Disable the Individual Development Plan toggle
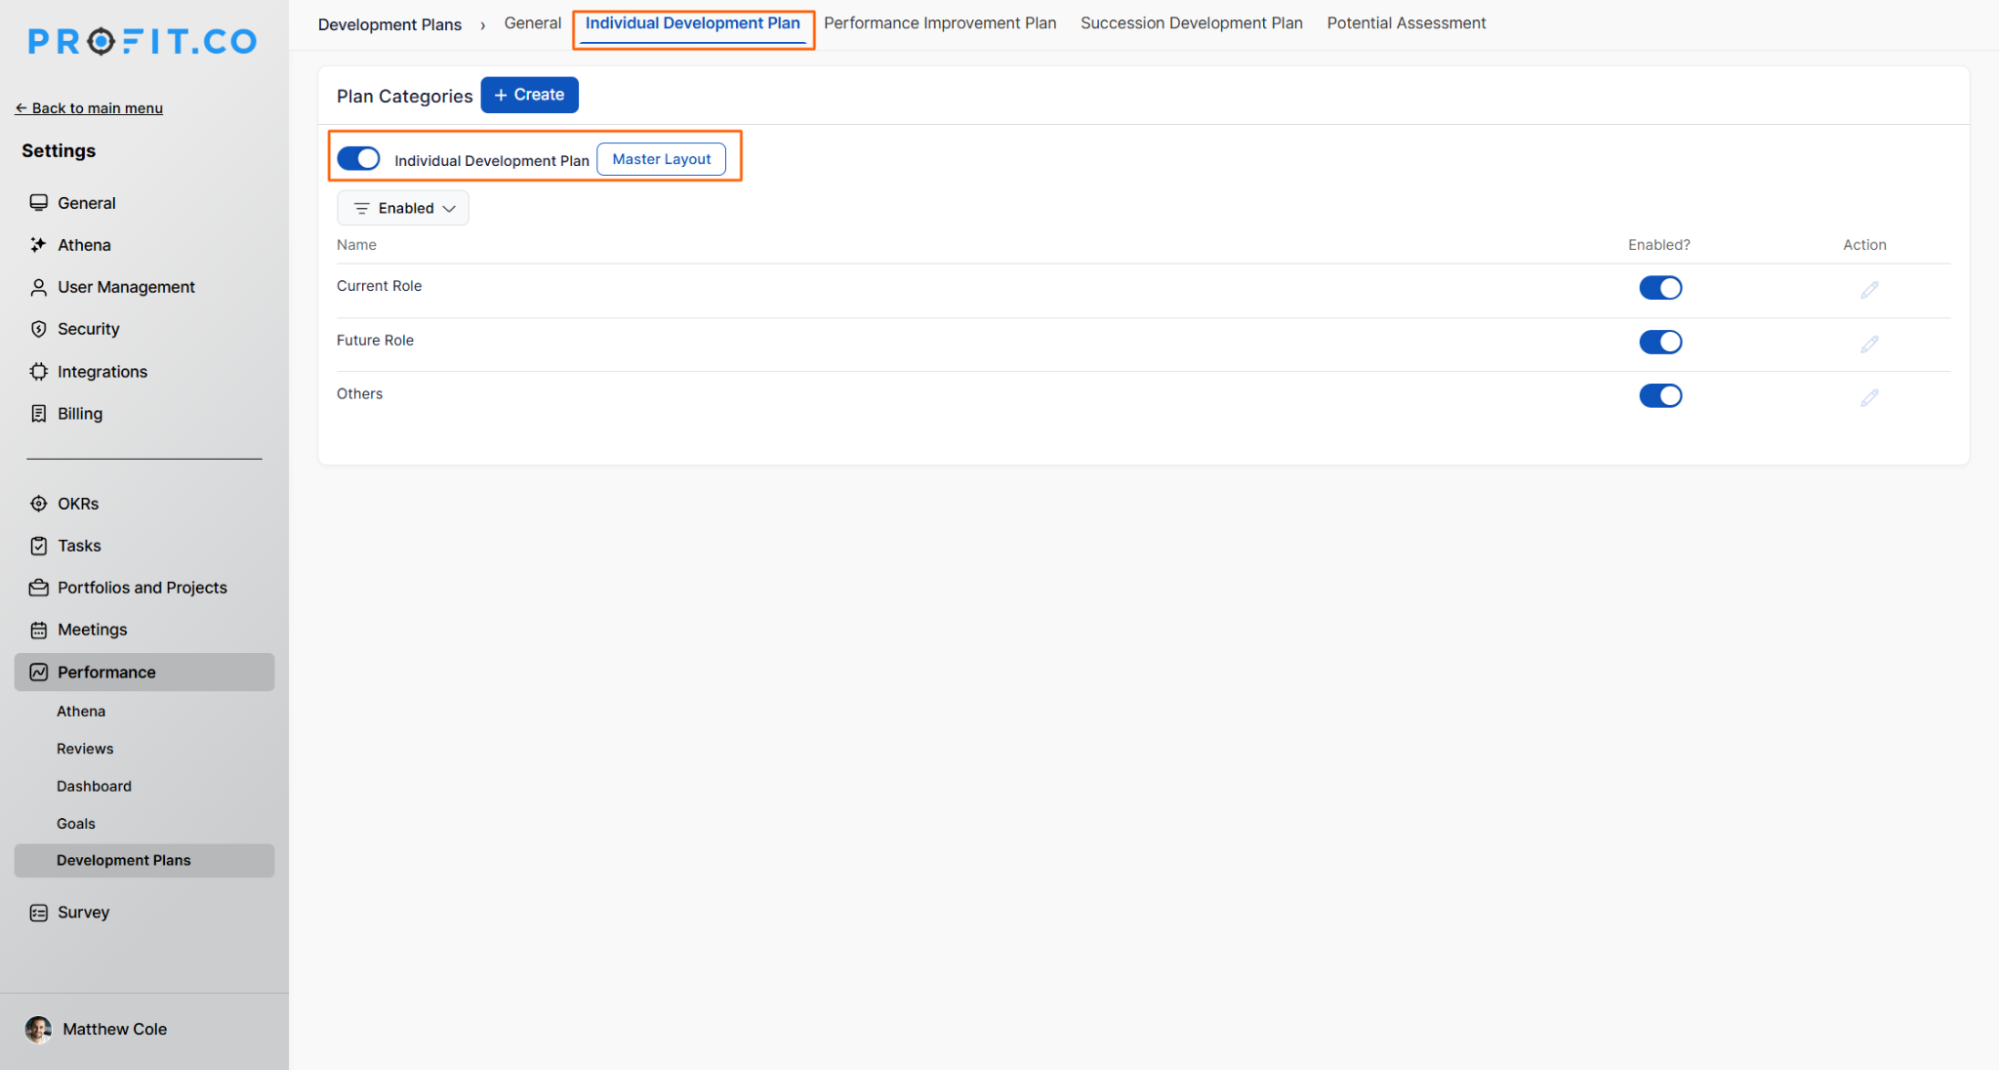The image size is (1999, 1070). tap(359, 158)
